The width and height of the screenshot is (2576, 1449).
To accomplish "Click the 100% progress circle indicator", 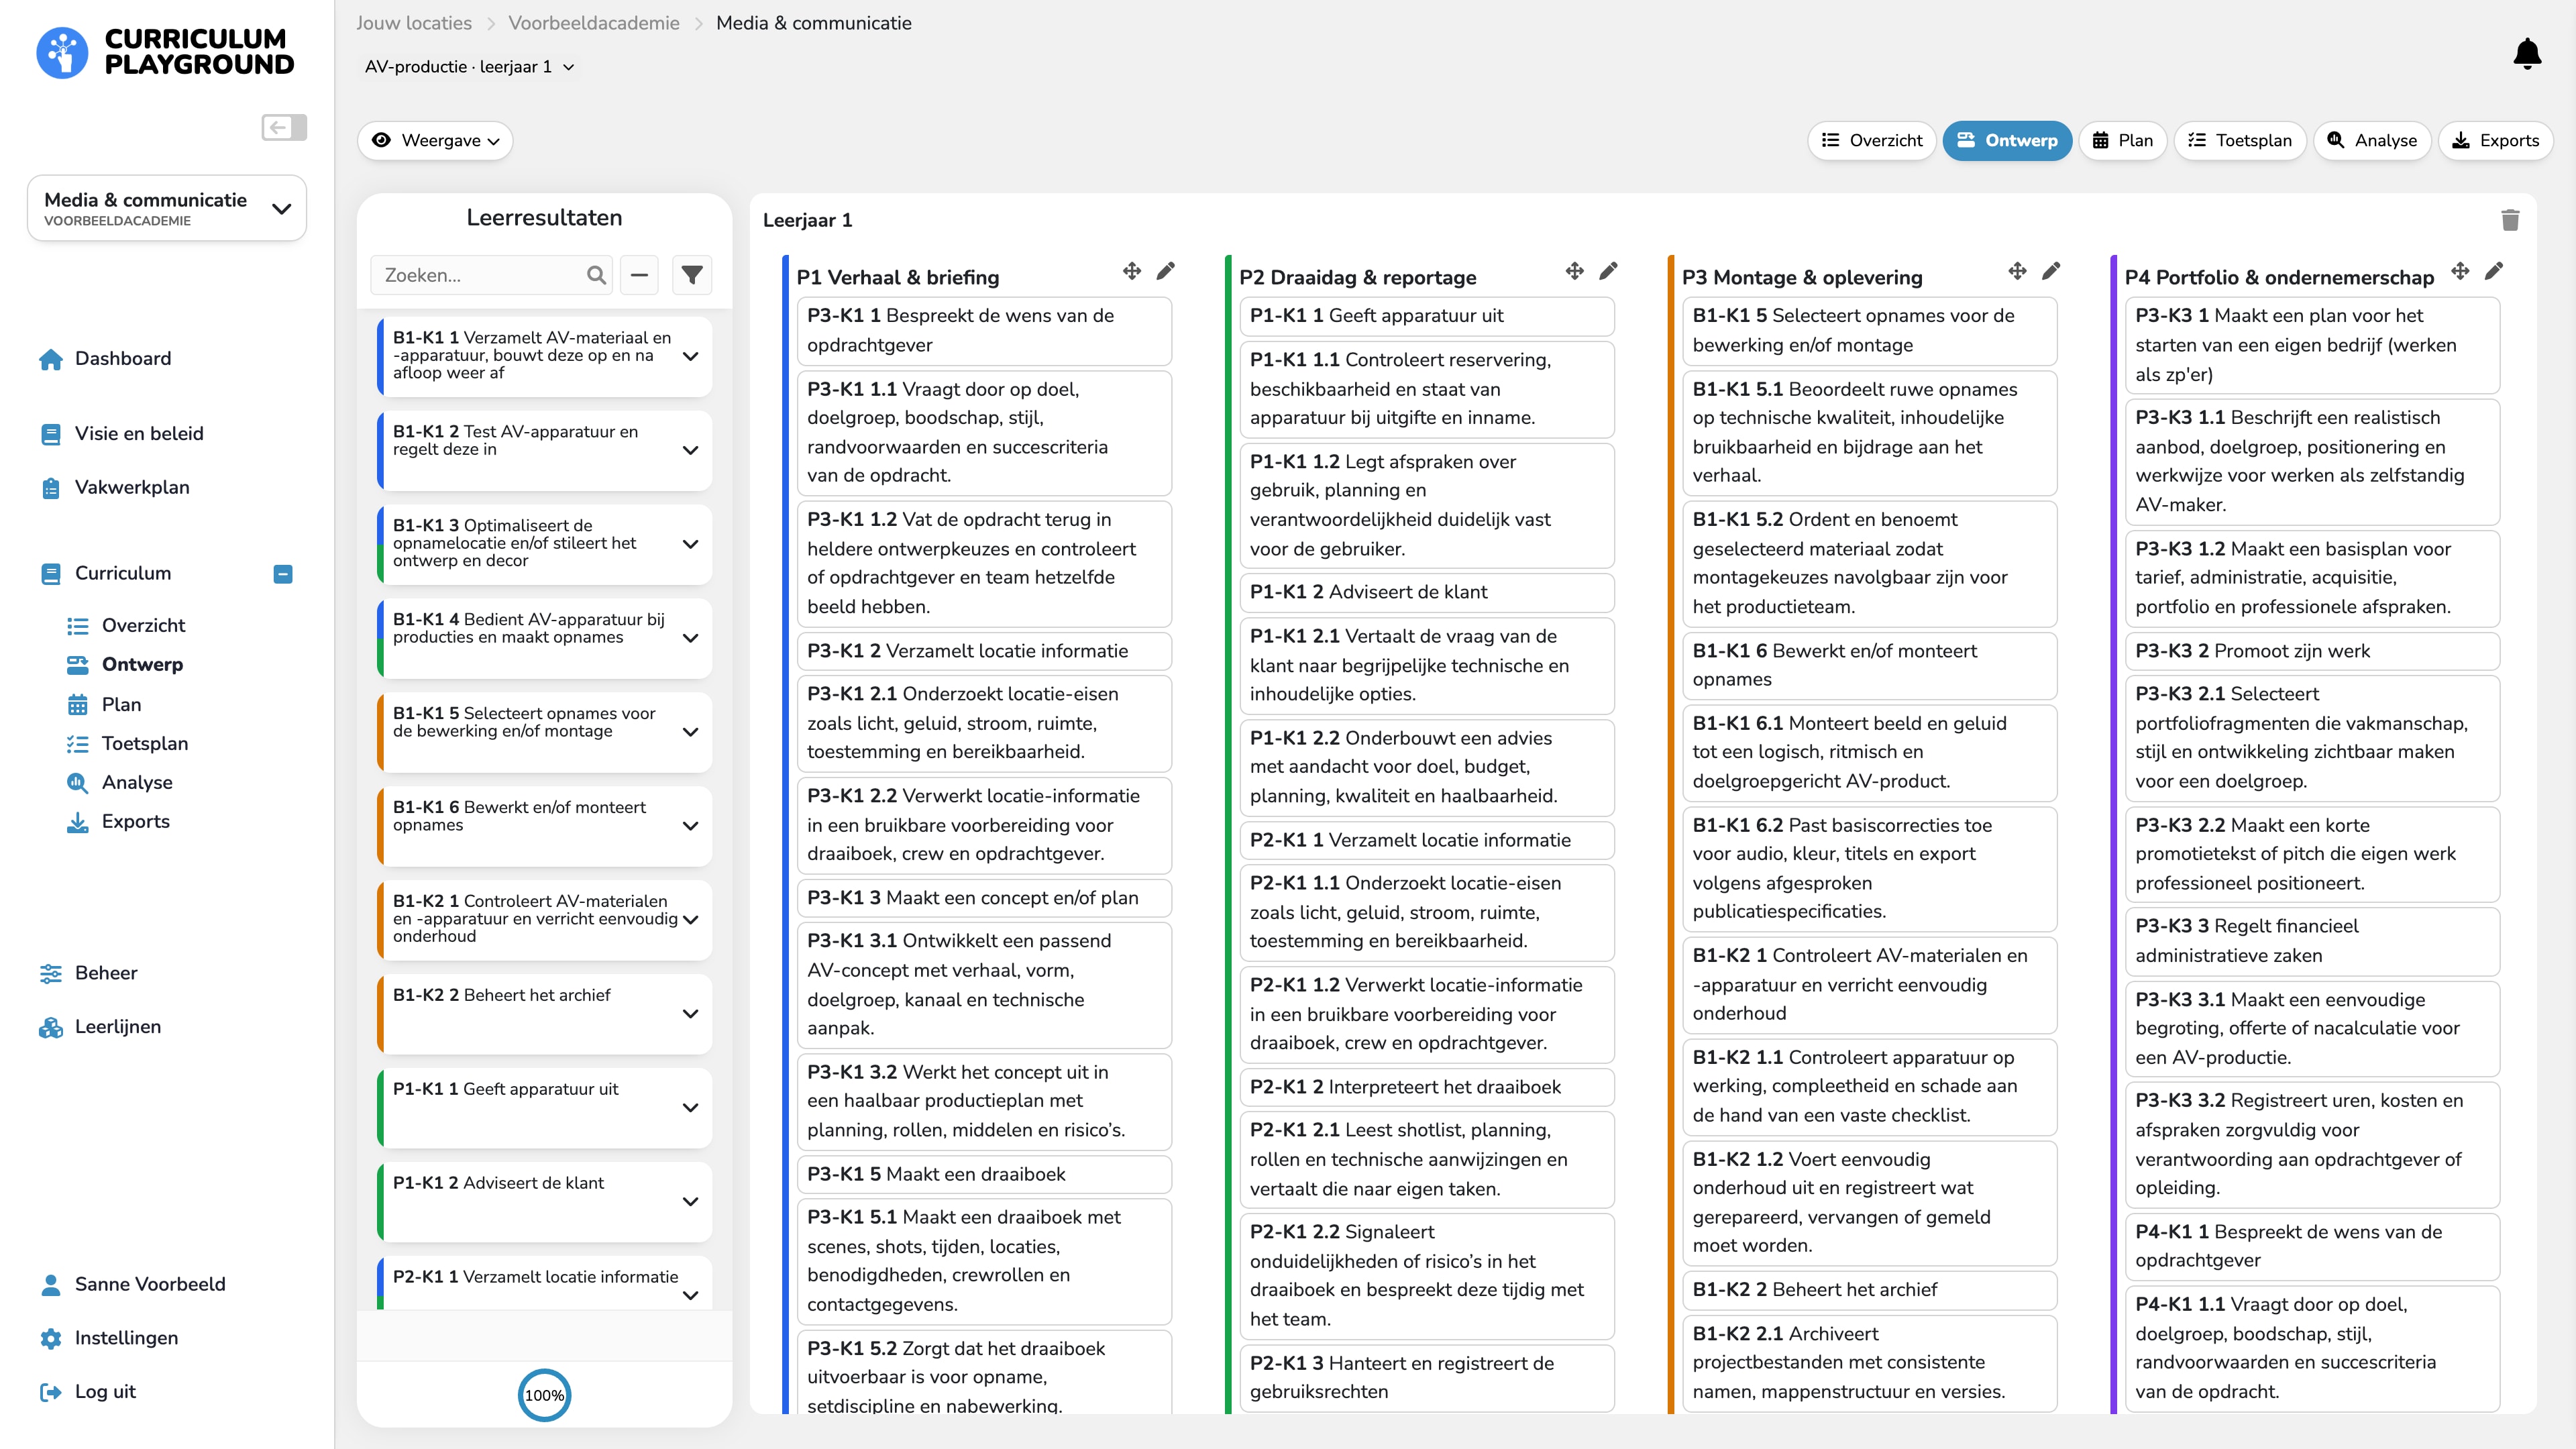I will tap(544, 1395).
